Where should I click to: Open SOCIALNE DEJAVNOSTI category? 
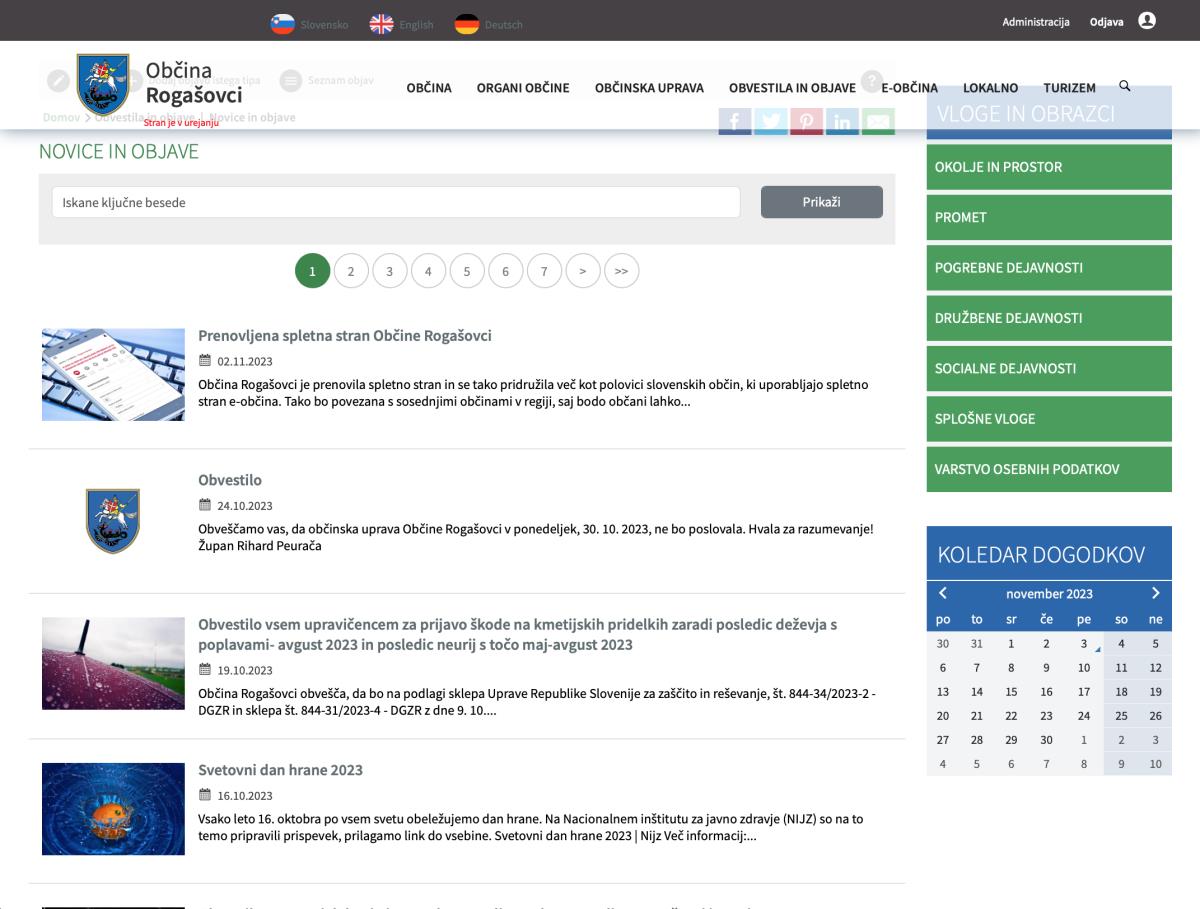1049,368
